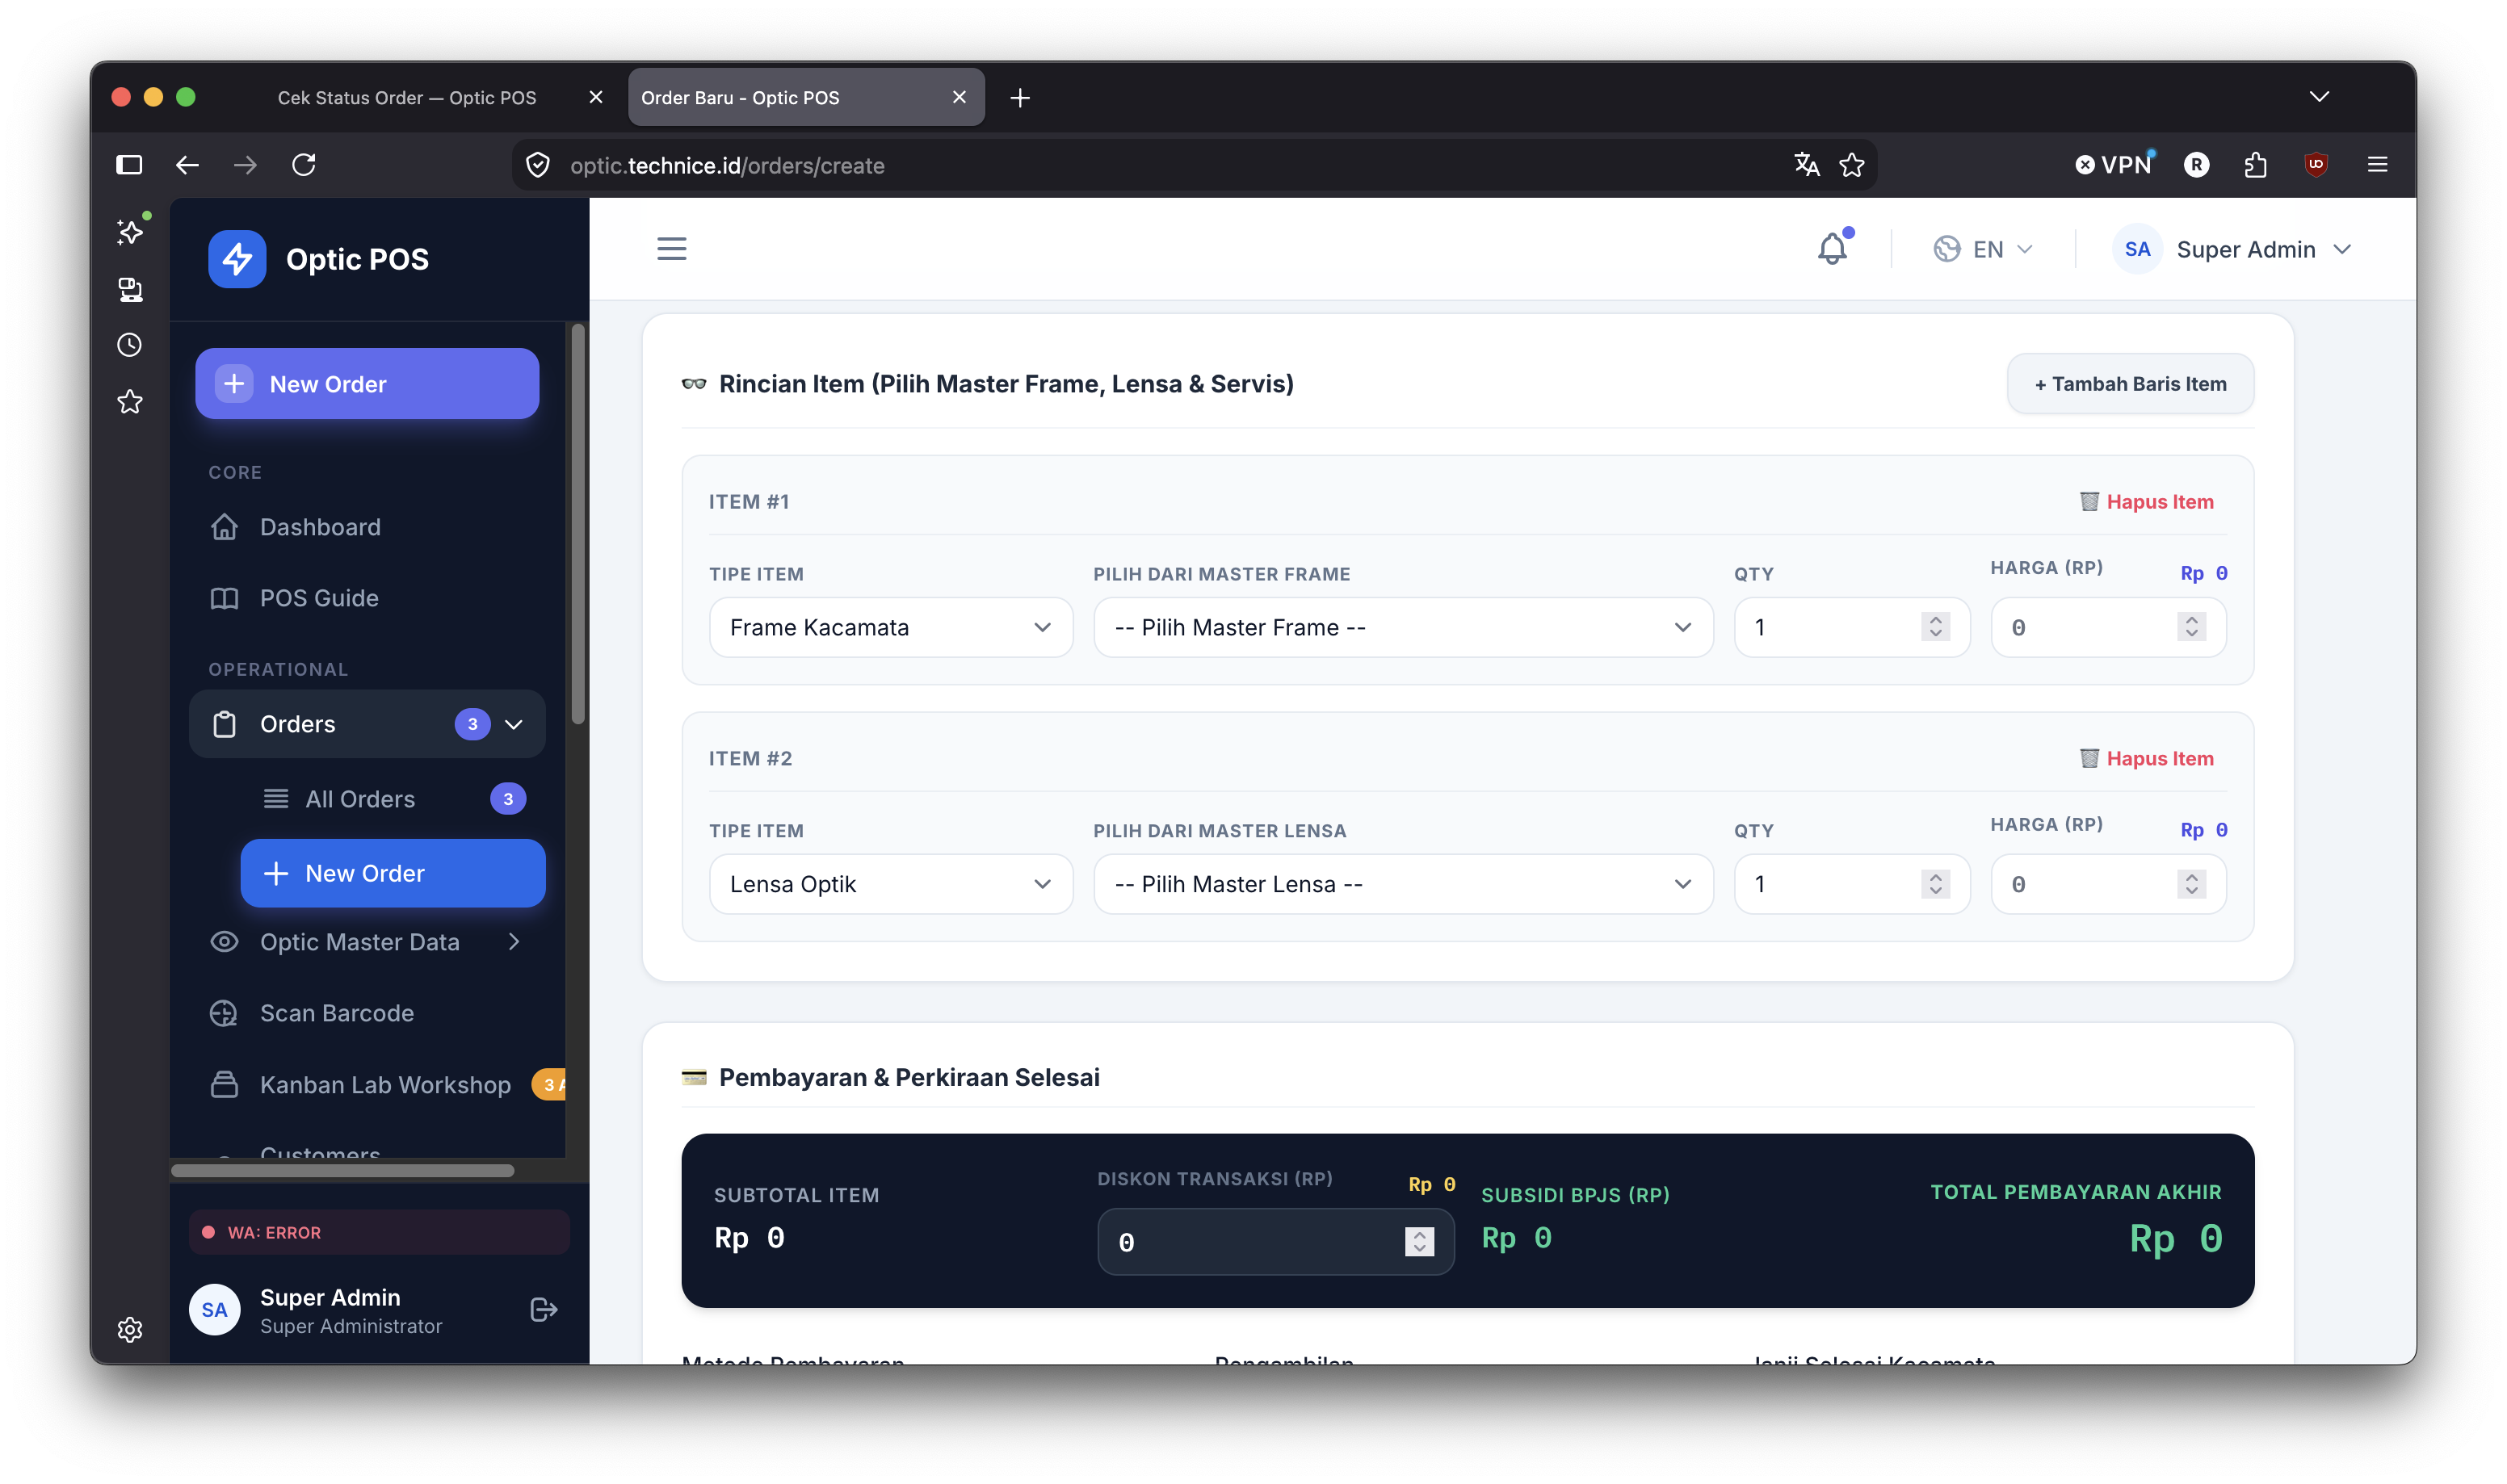Viewport: 2507px width, 1484px height.
Task: Click the browser history clock icon
Action: coord(130,345)
